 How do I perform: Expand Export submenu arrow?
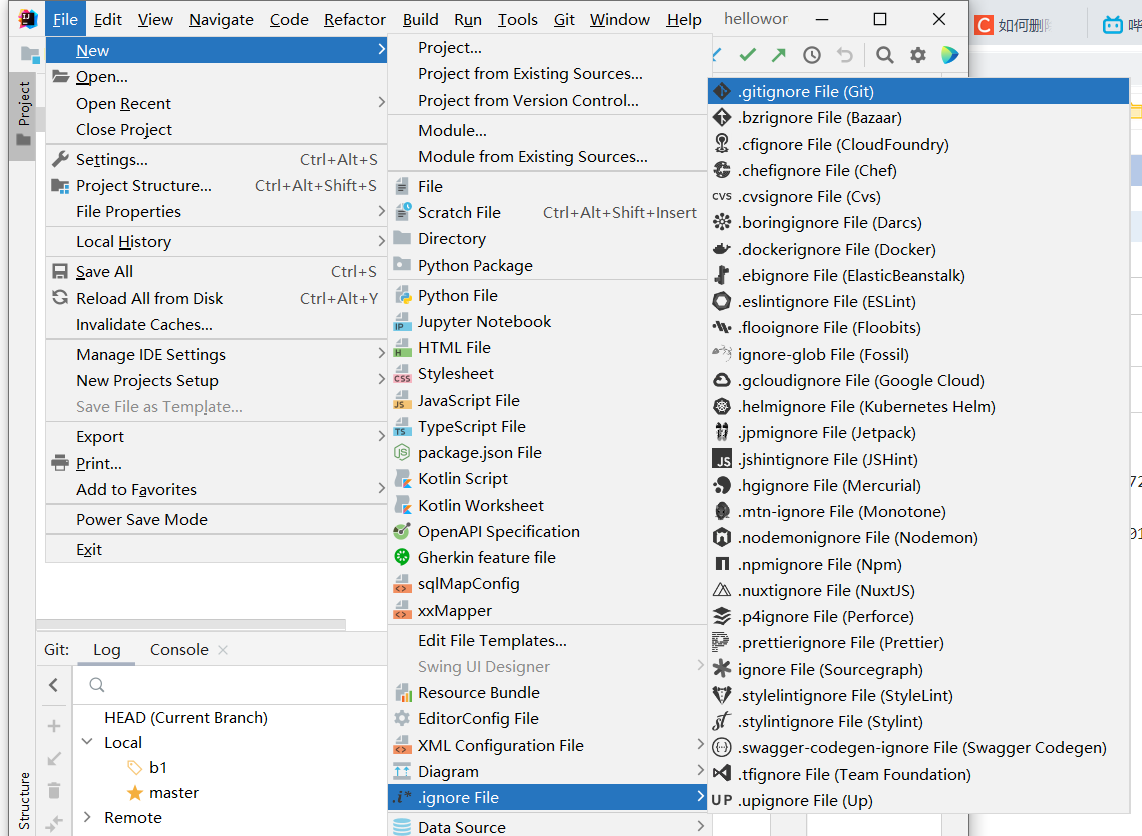click(x=381, y=436)
